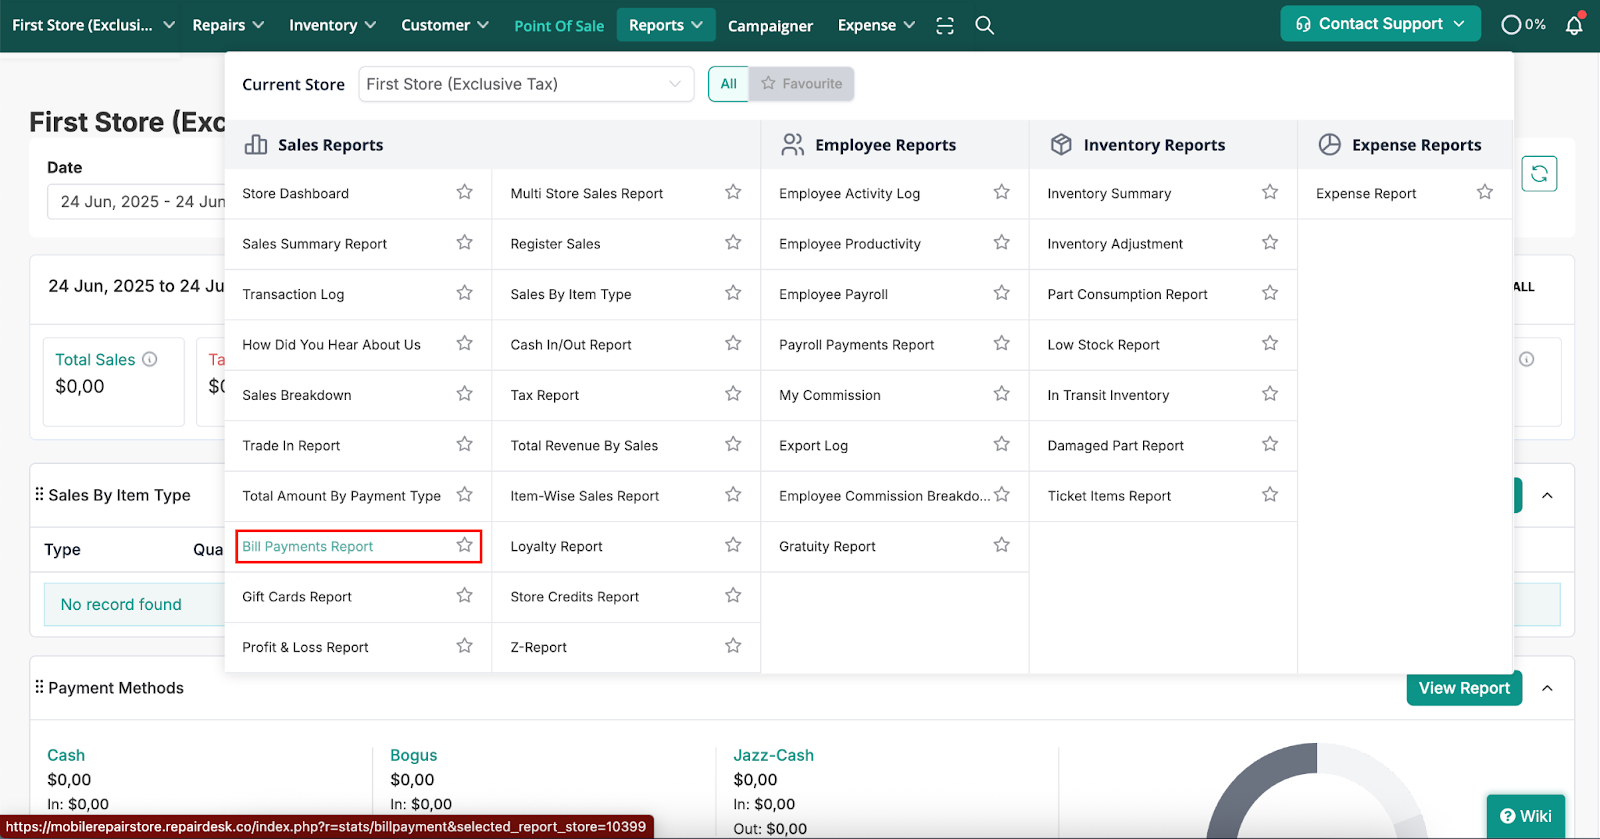Star the Trade In Report
Screen dimensions: 1600x839
click(465, 444)
